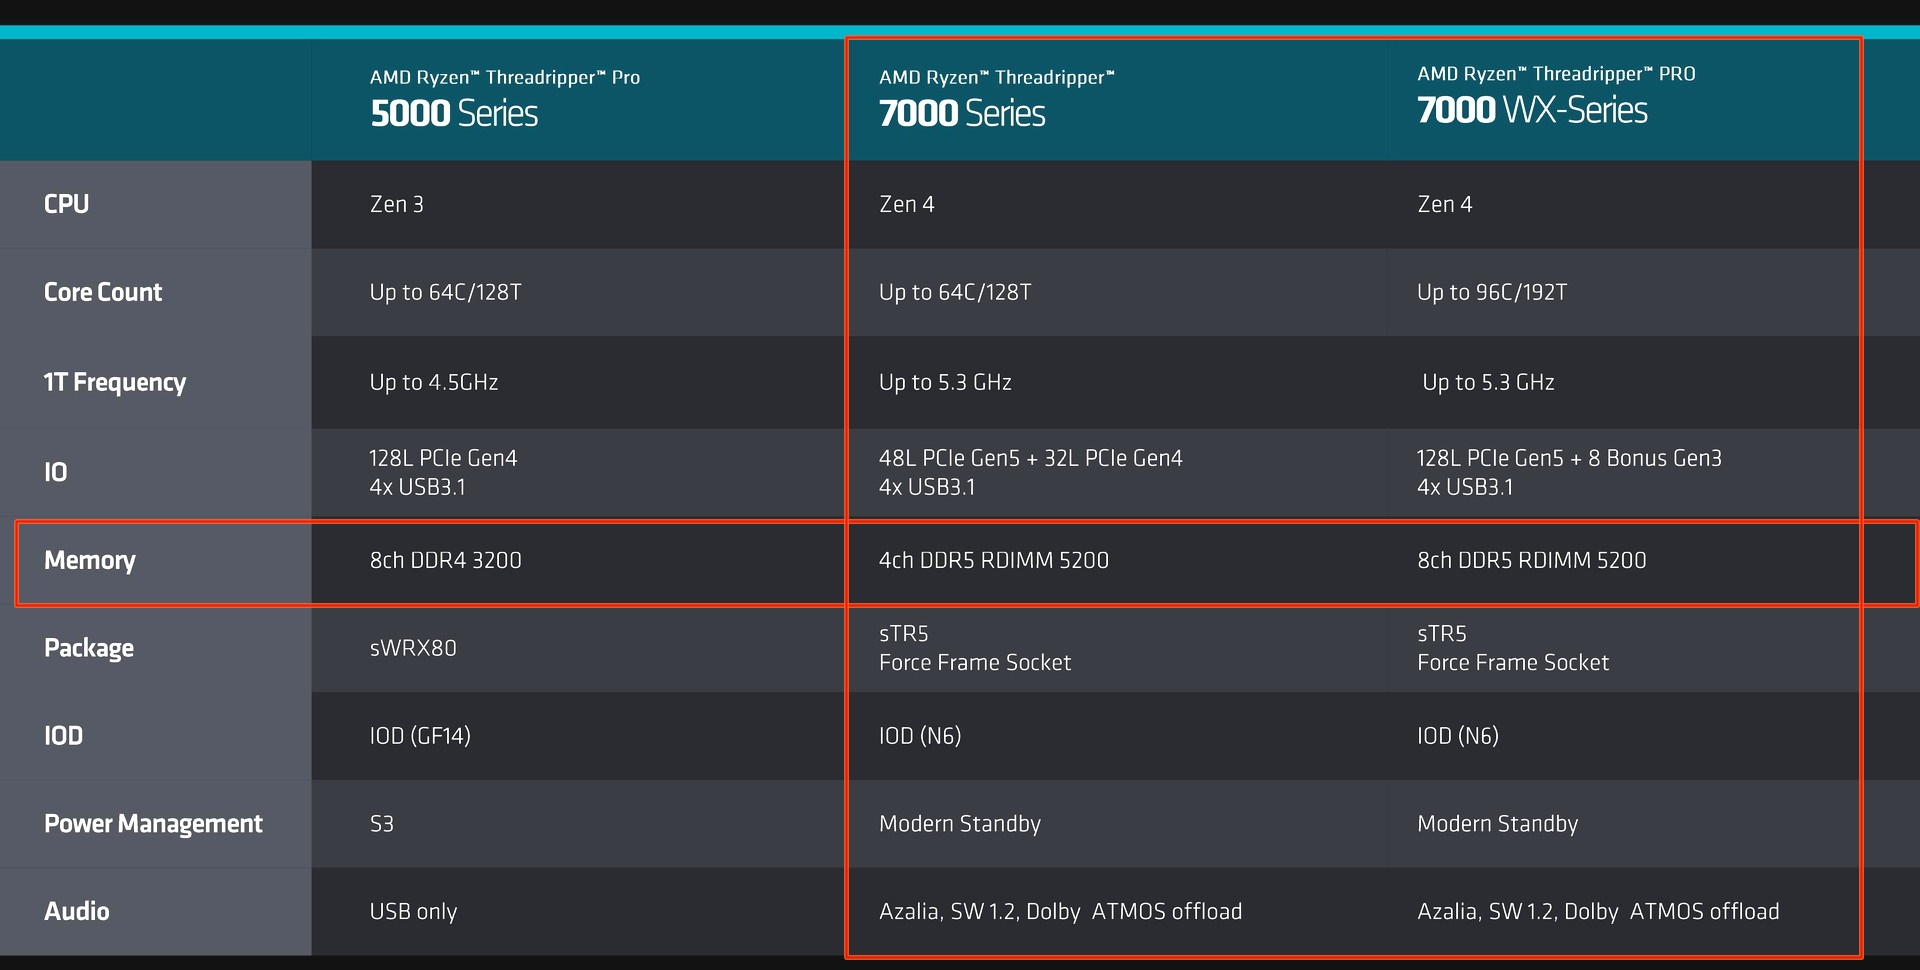The width and height of the screenshot is (1920, 970).
Task: Click Up to 5.3 GHz in 7000 WX-Series
Action: pos(1488,382)
